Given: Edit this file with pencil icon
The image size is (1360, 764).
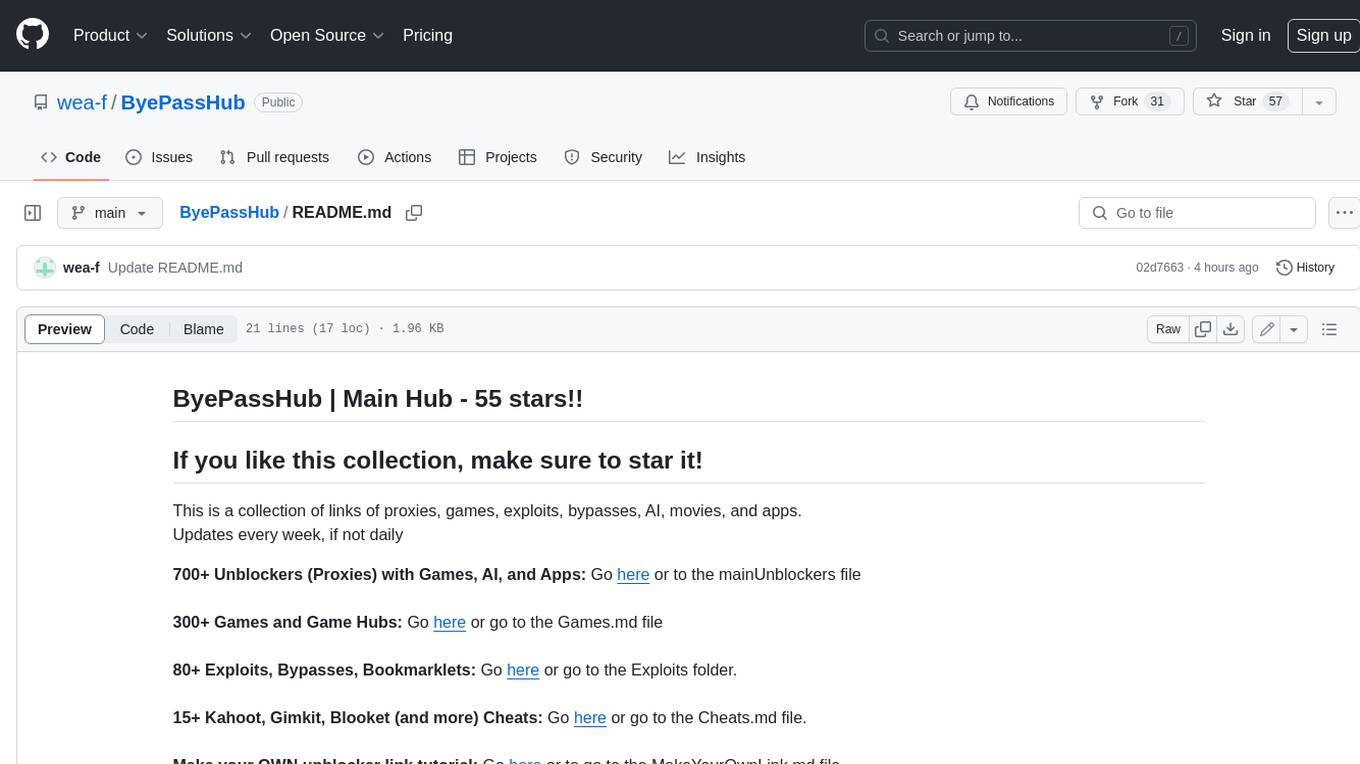Looking at the screenshot, I should [1267, 329].
